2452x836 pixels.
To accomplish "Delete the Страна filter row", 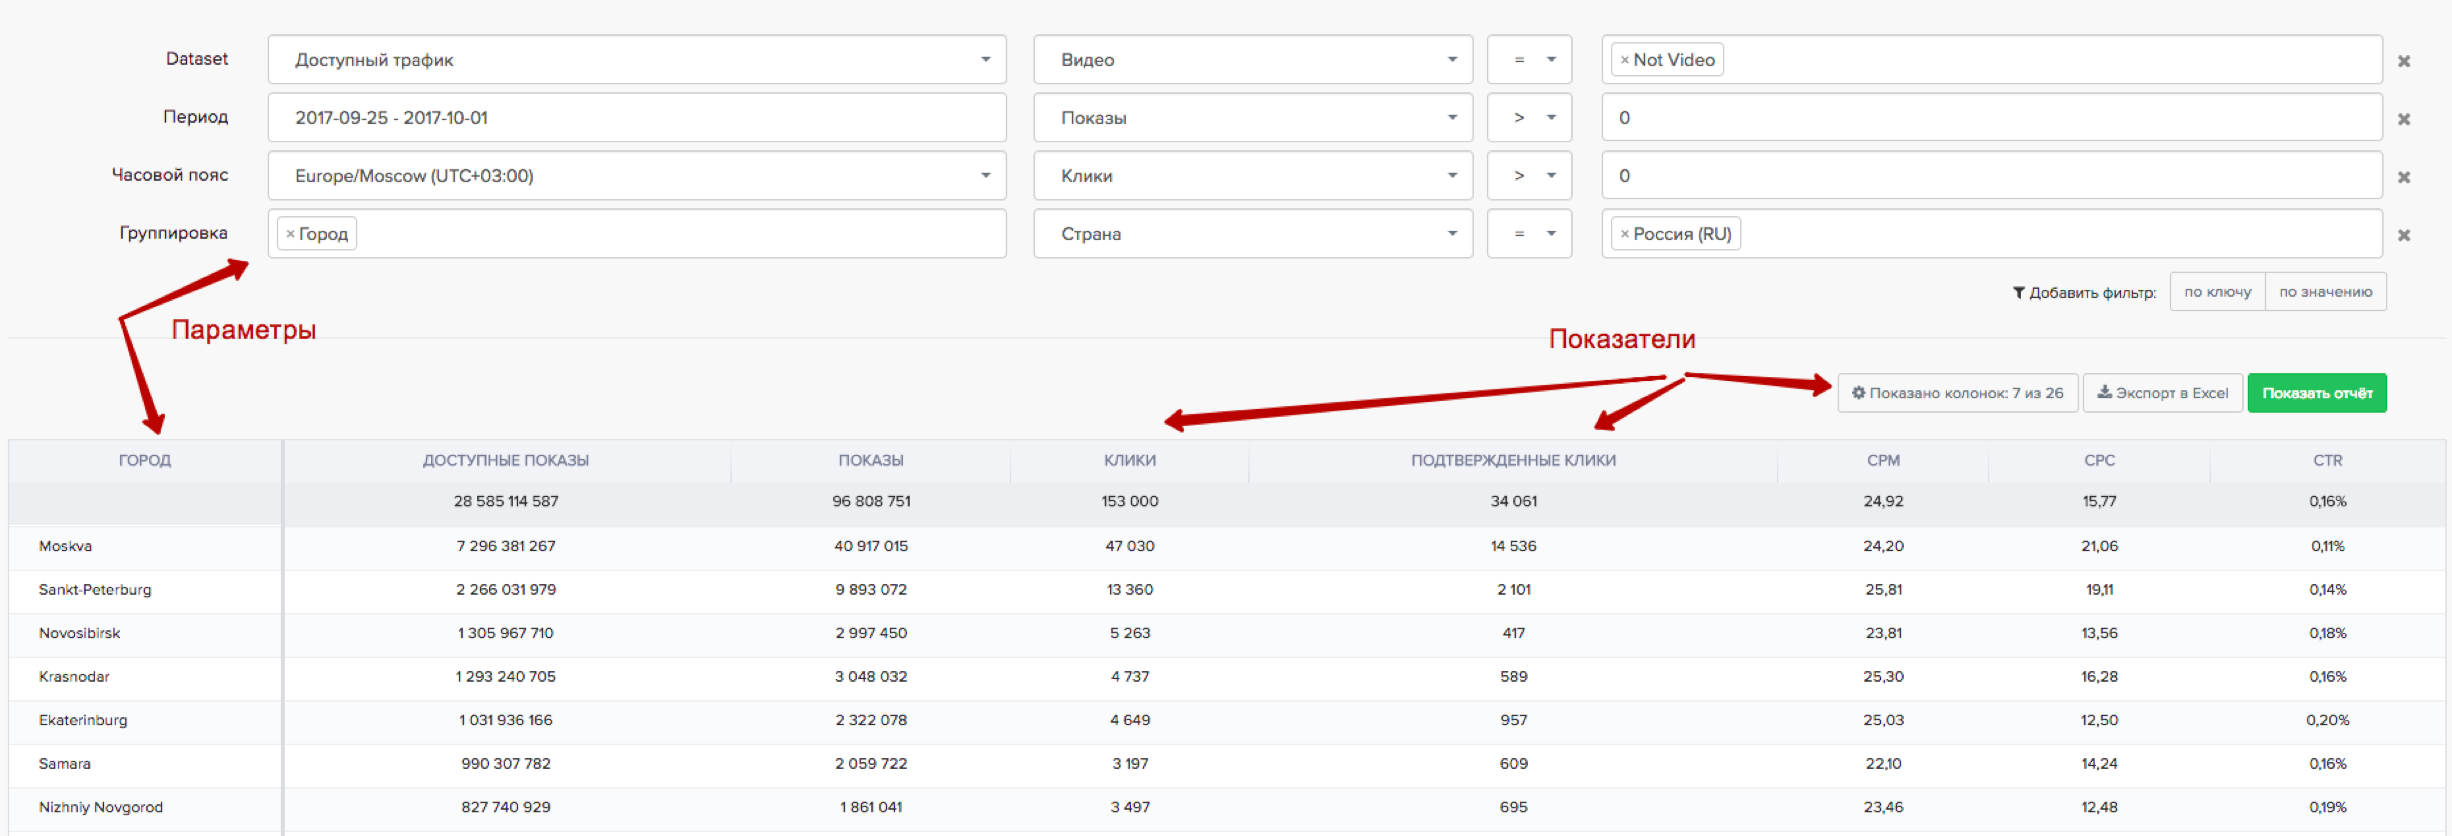I will (x=2404, y=235).
